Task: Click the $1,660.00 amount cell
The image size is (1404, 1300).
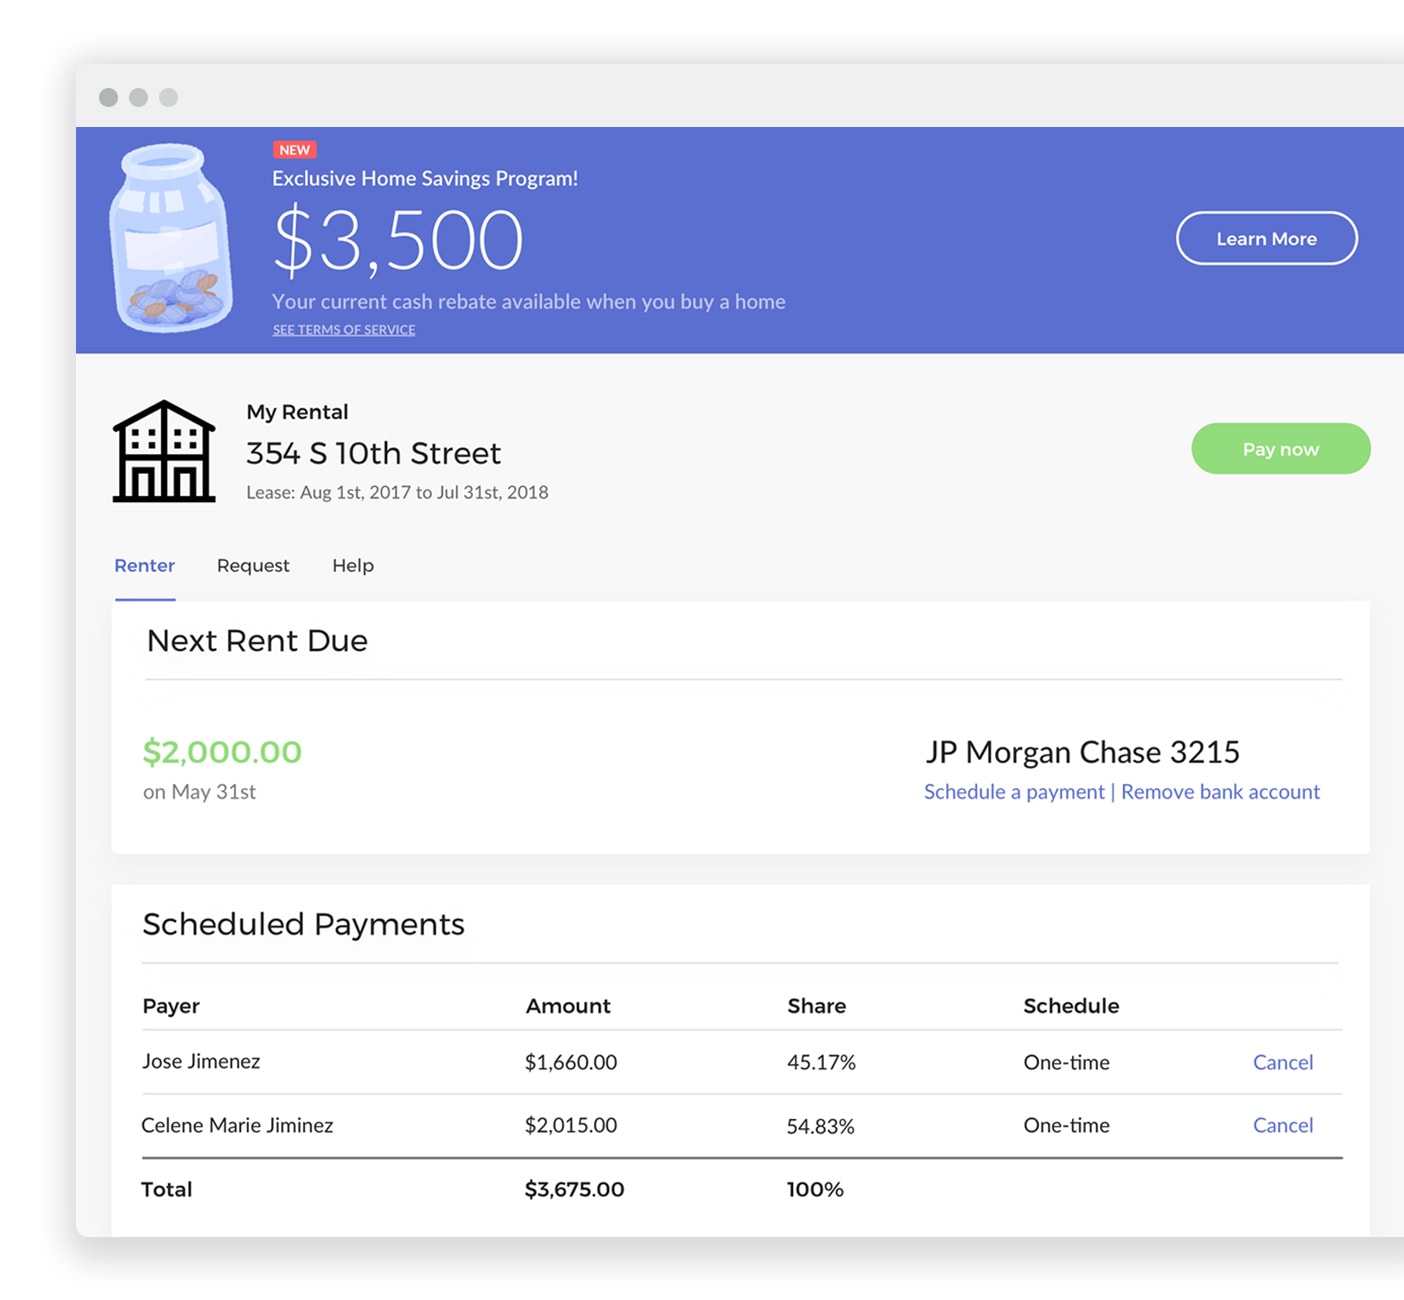Action: 571,1062
